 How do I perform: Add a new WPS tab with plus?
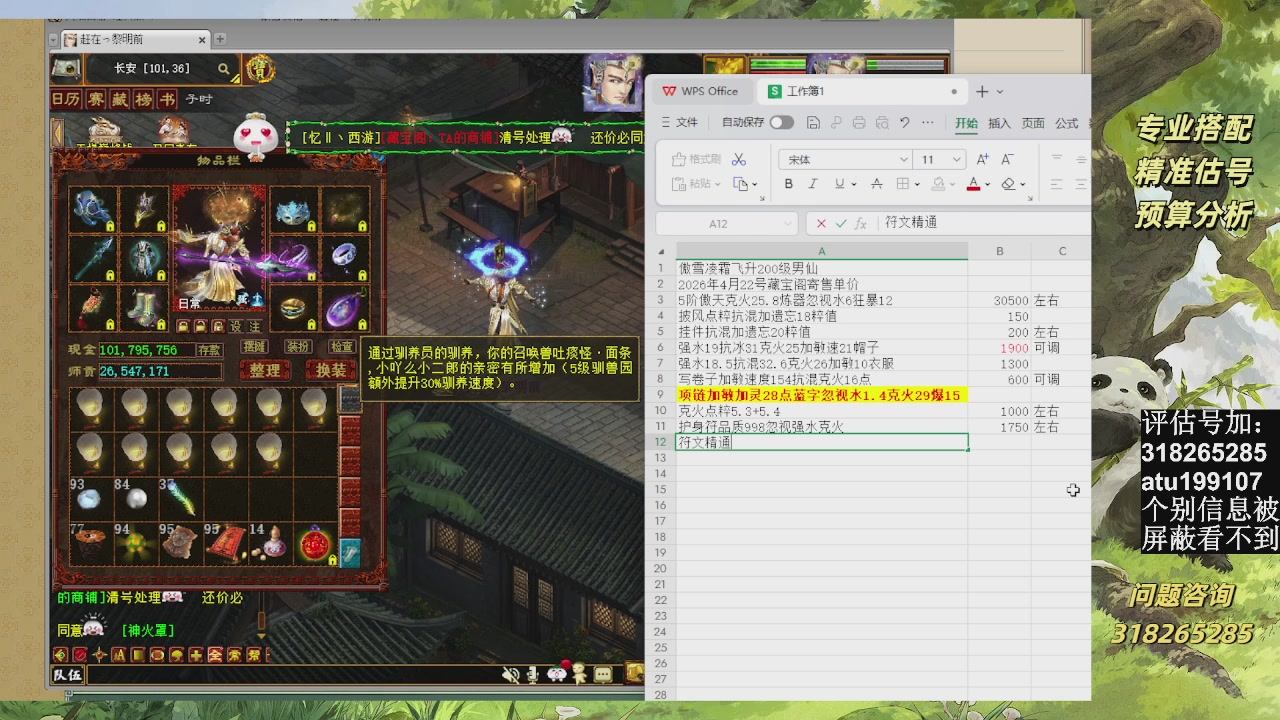[982, 91]
